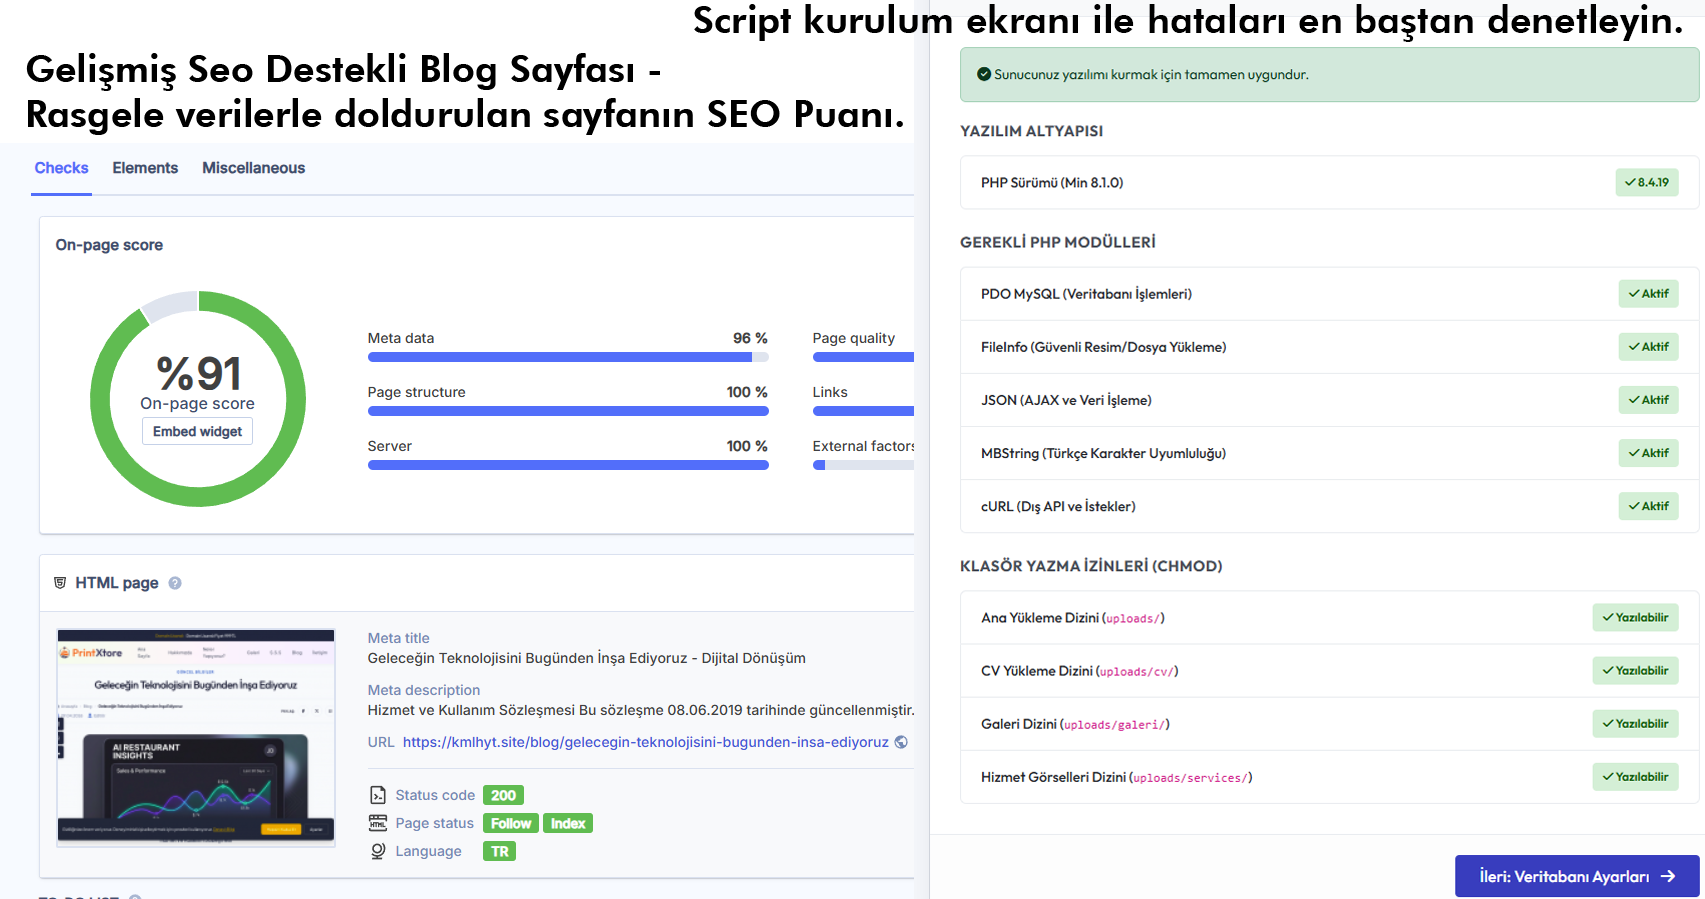Click the Language icon
This screenshot has width=1705, height=899.
pyautogui.click(x=378, y=851)
